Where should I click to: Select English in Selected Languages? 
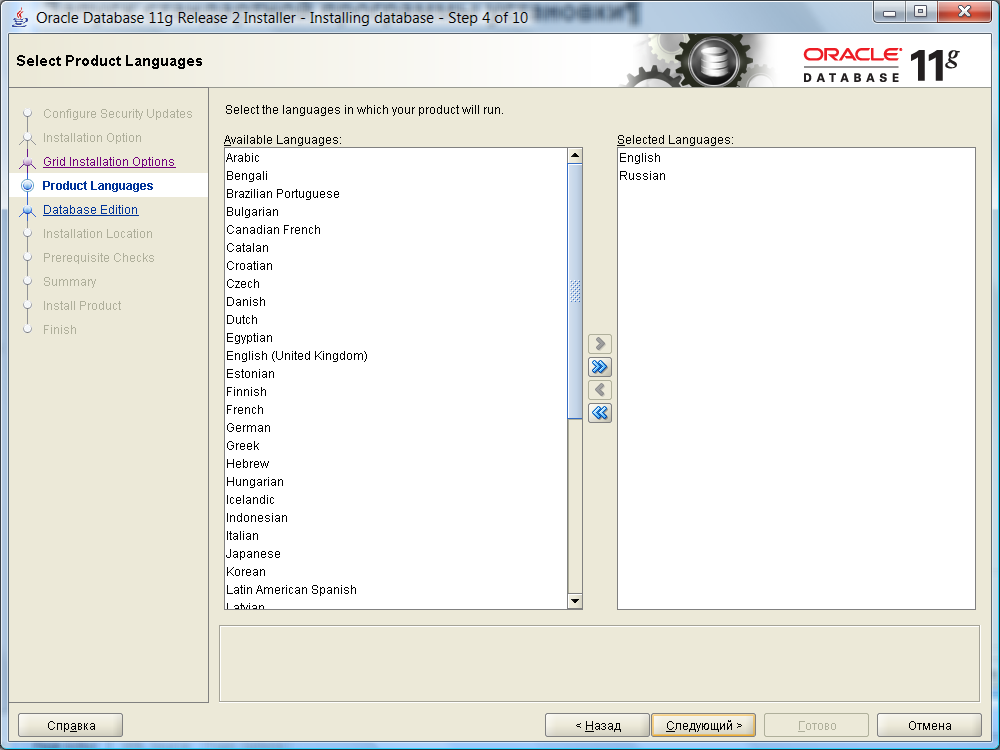click(796, 158)
